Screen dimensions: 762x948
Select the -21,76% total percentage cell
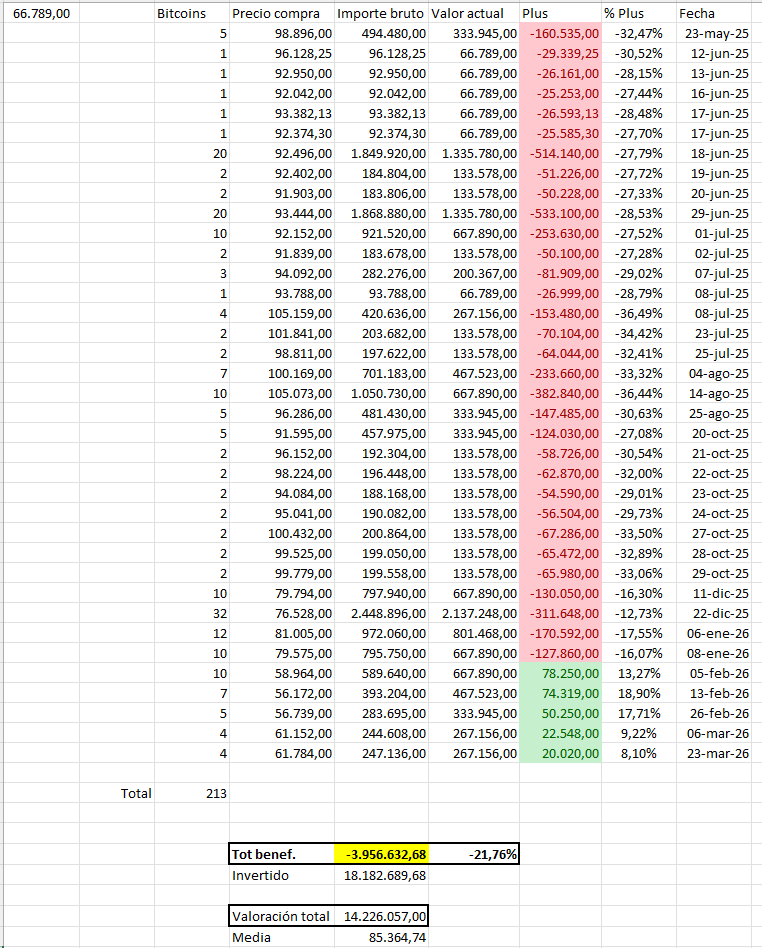[474, 854]
